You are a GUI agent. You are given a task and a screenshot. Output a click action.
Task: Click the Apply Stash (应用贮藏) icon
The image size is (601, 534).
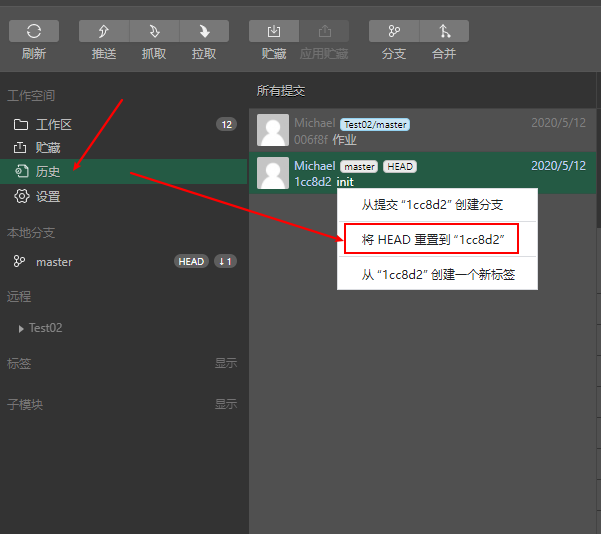[324, 32]
